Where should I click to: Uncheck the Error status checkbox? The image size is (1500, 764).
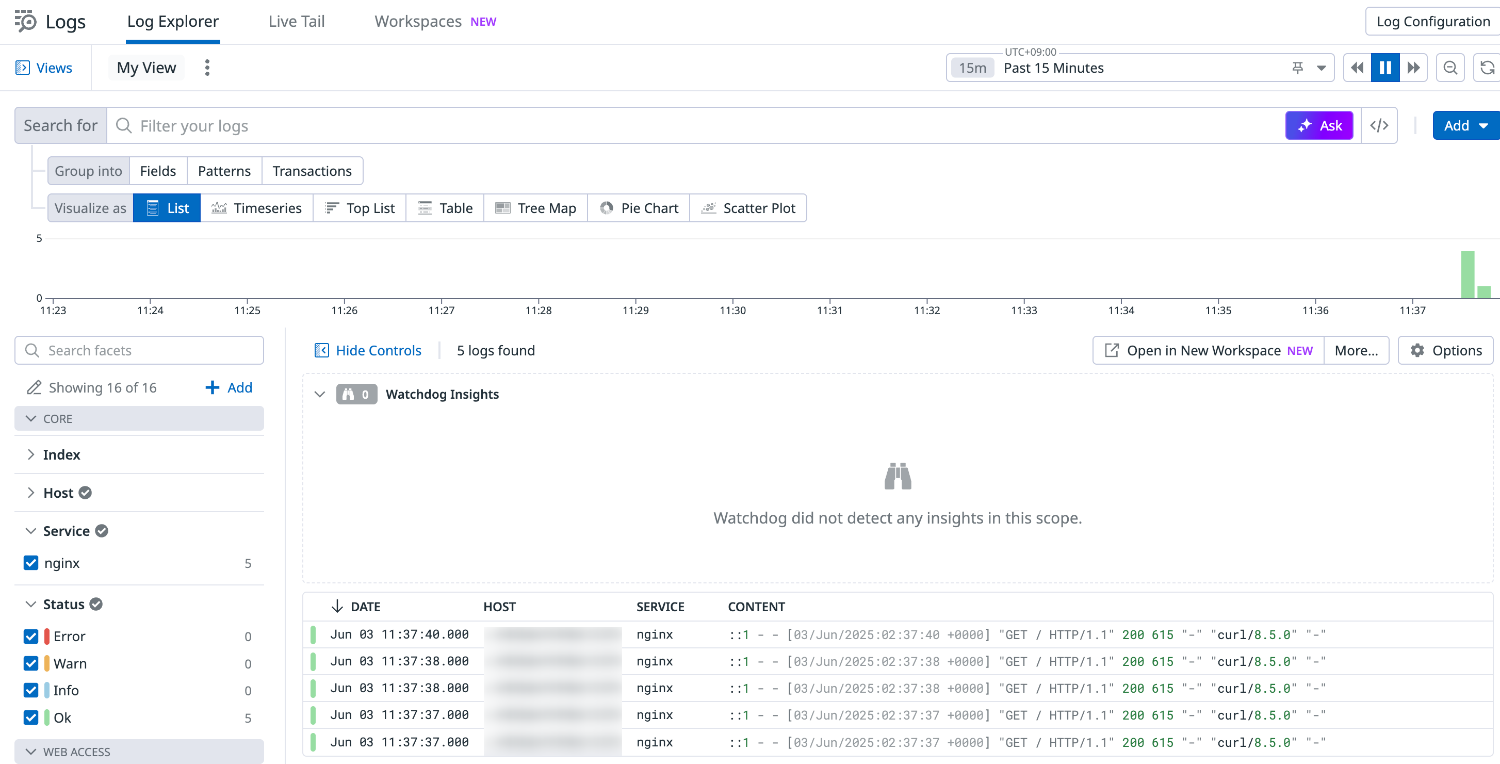click(31, 637)
